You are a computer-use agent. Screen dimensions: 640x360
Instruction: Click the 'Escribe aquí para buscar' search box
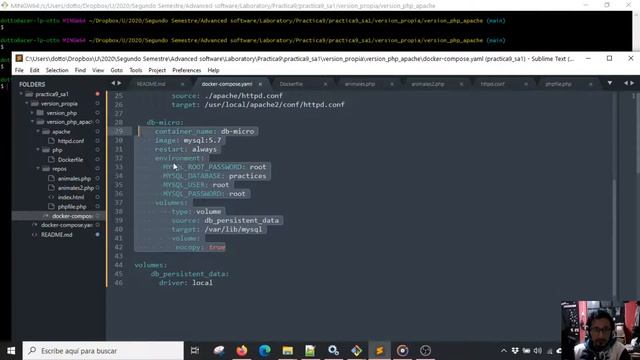tap(103, 351)
